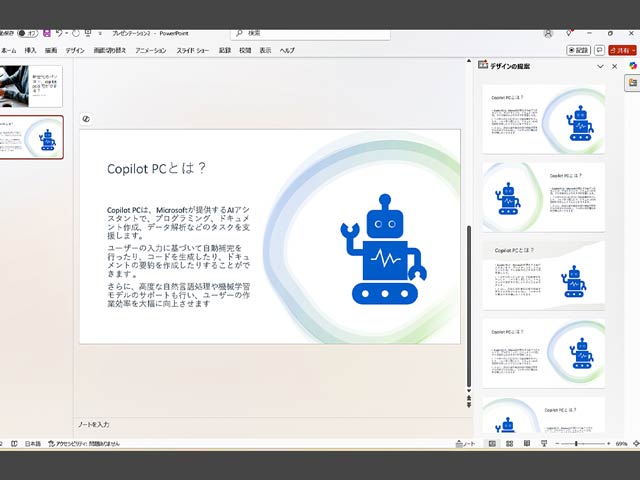Adjust the zoom slider handle

576,444
